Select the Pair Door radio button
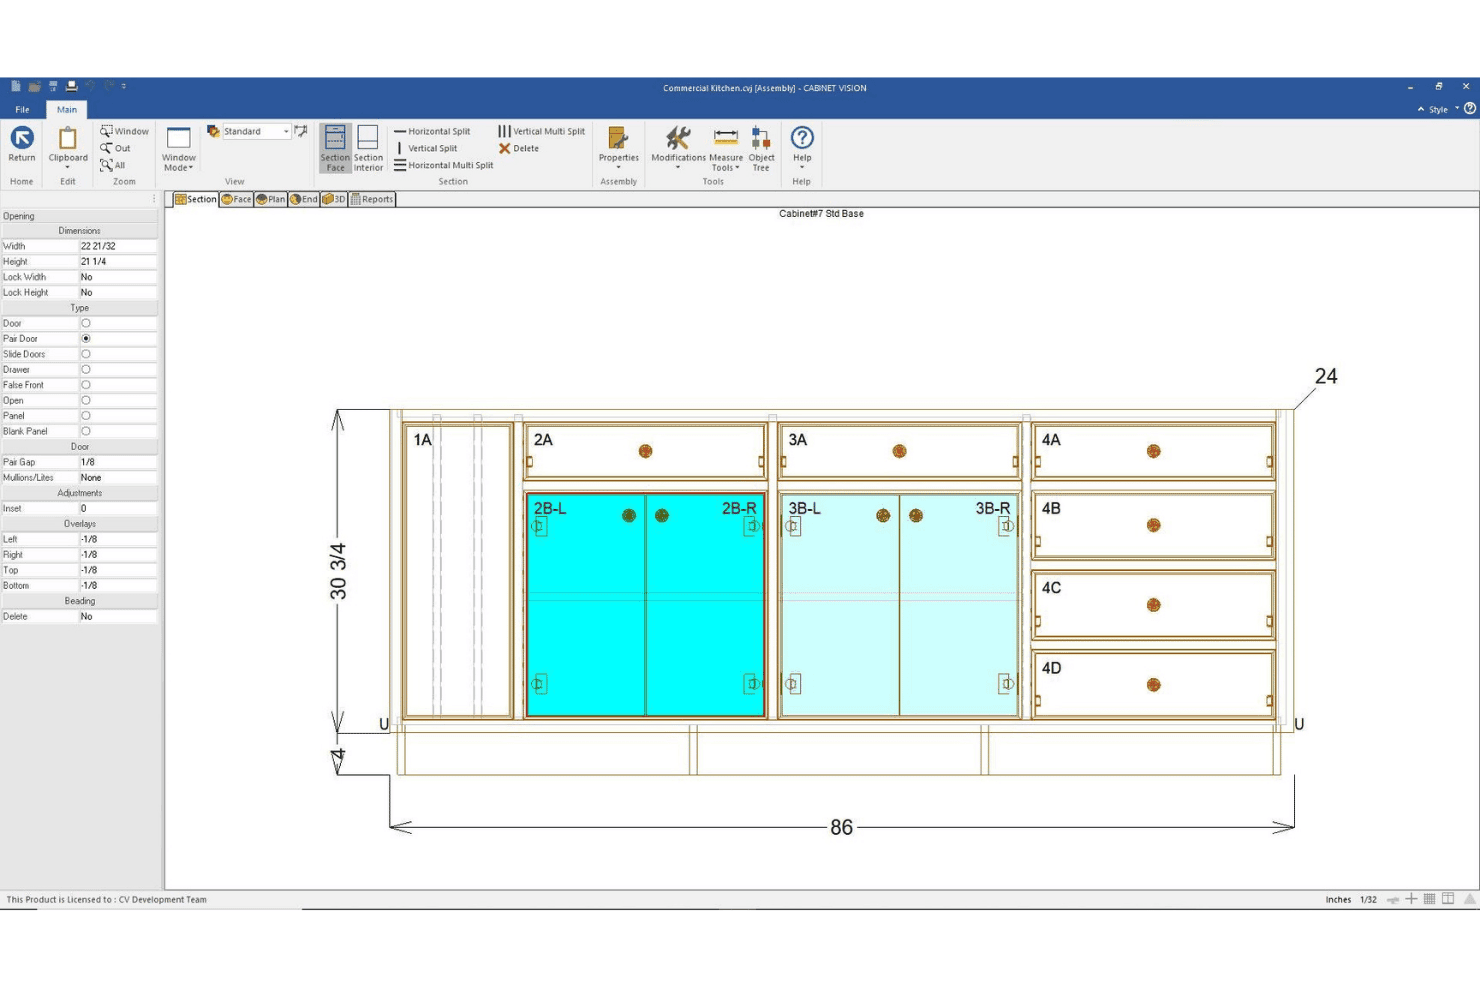Viewport: 1480px width, 987px height. (x=86, y=339)
